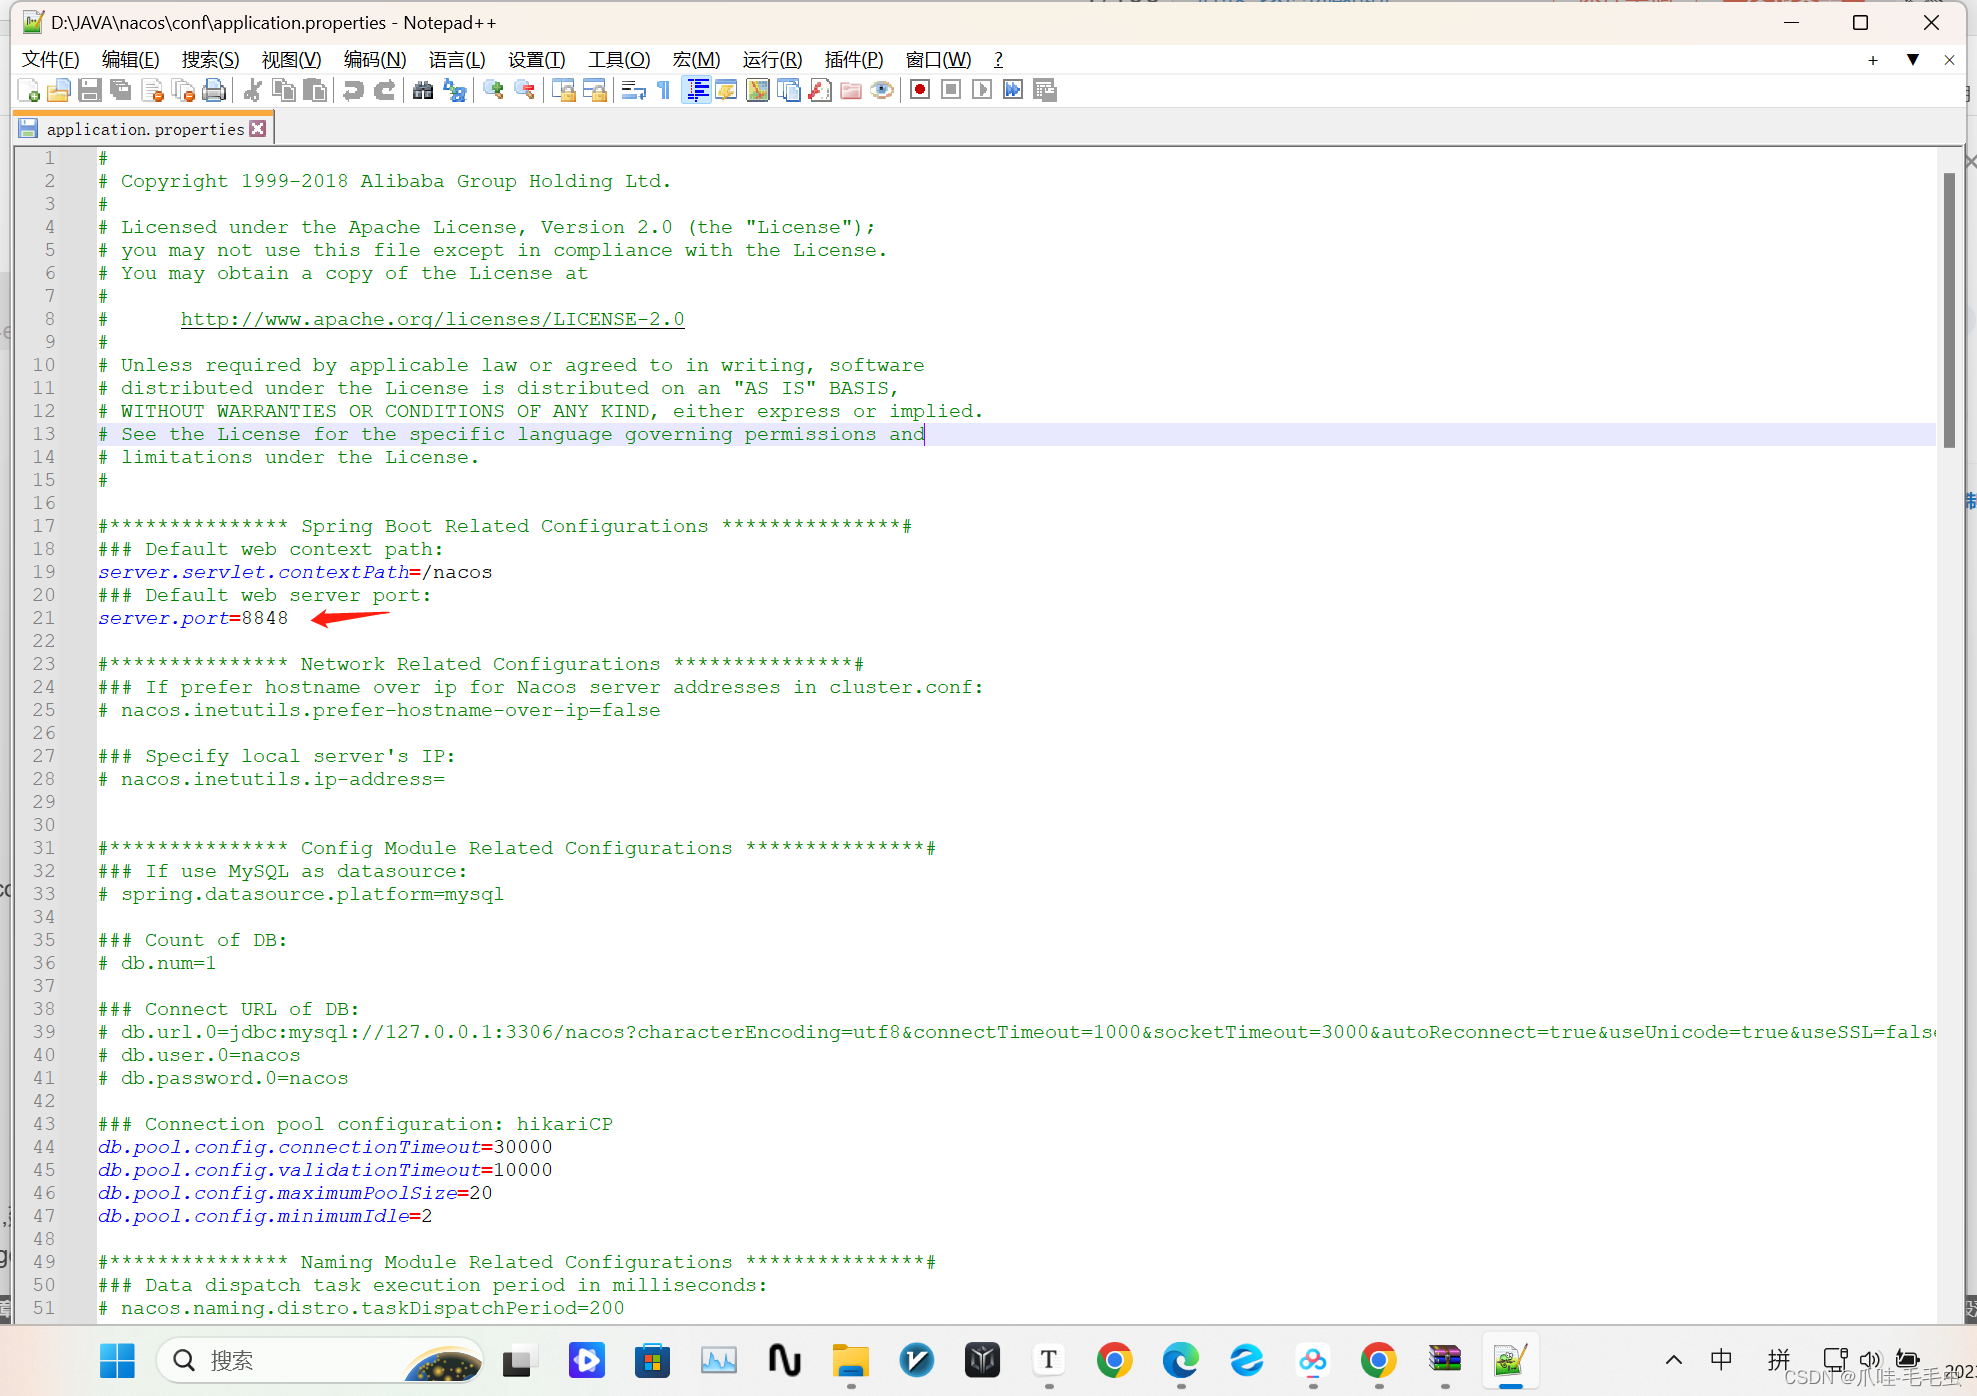The image size is (1977, 1396).
Task: Toggle the monitoring eye icon
Action: click(x=882, y=91)
